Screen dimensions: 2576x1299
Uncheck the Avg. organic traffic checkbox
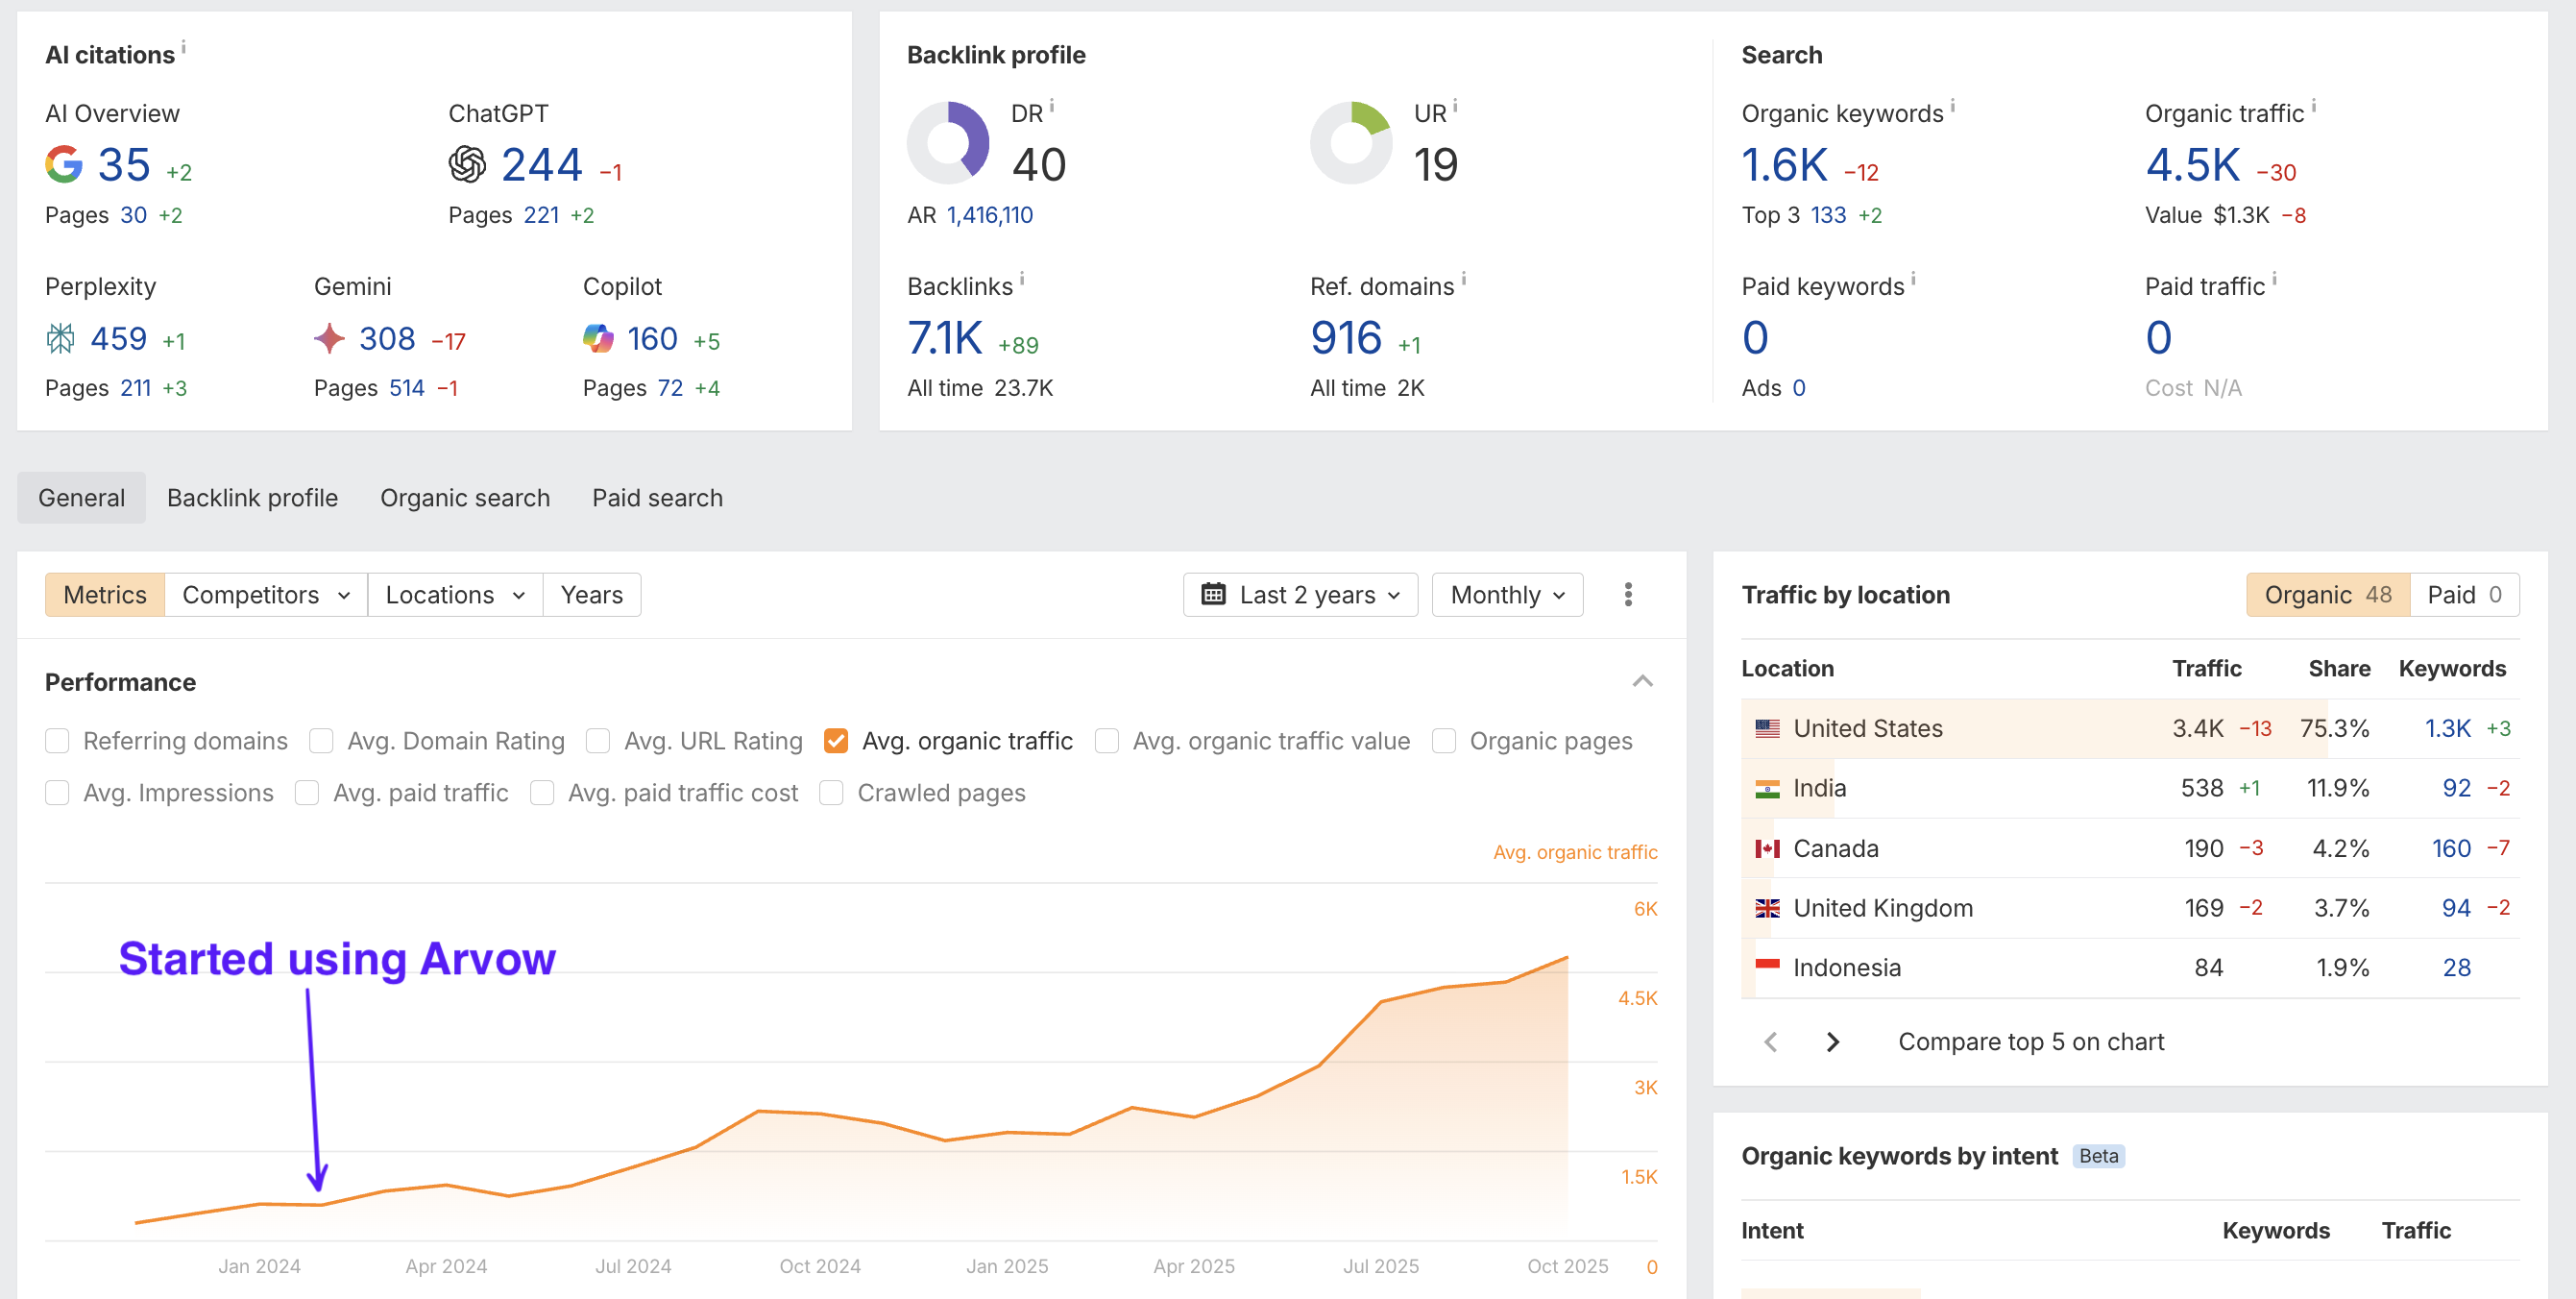tap(836, 741)
